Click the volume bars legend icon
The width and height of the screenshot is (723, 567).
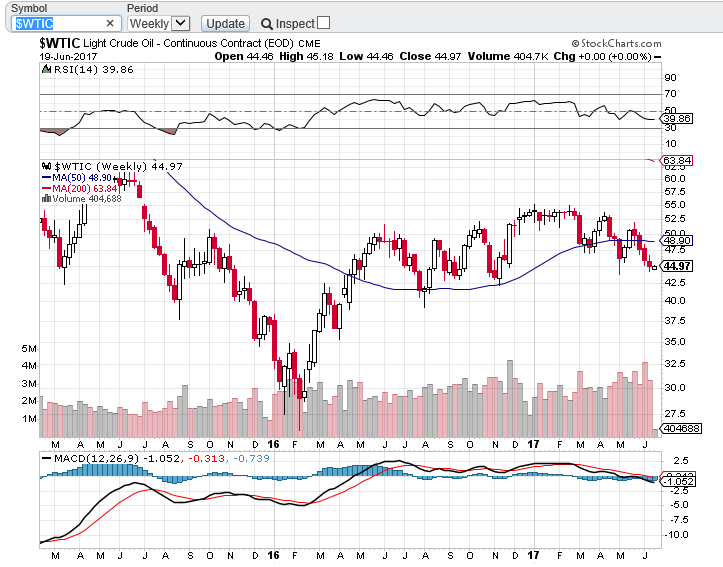click(46, 198)
